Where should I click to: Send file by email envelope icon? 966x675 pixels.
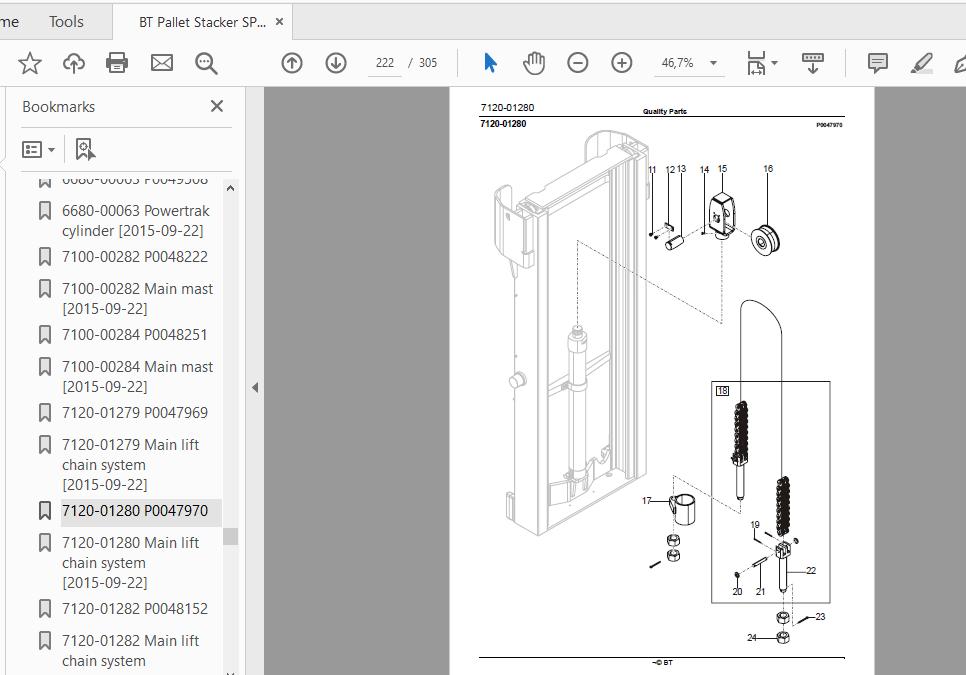click(x=162, y=63)
